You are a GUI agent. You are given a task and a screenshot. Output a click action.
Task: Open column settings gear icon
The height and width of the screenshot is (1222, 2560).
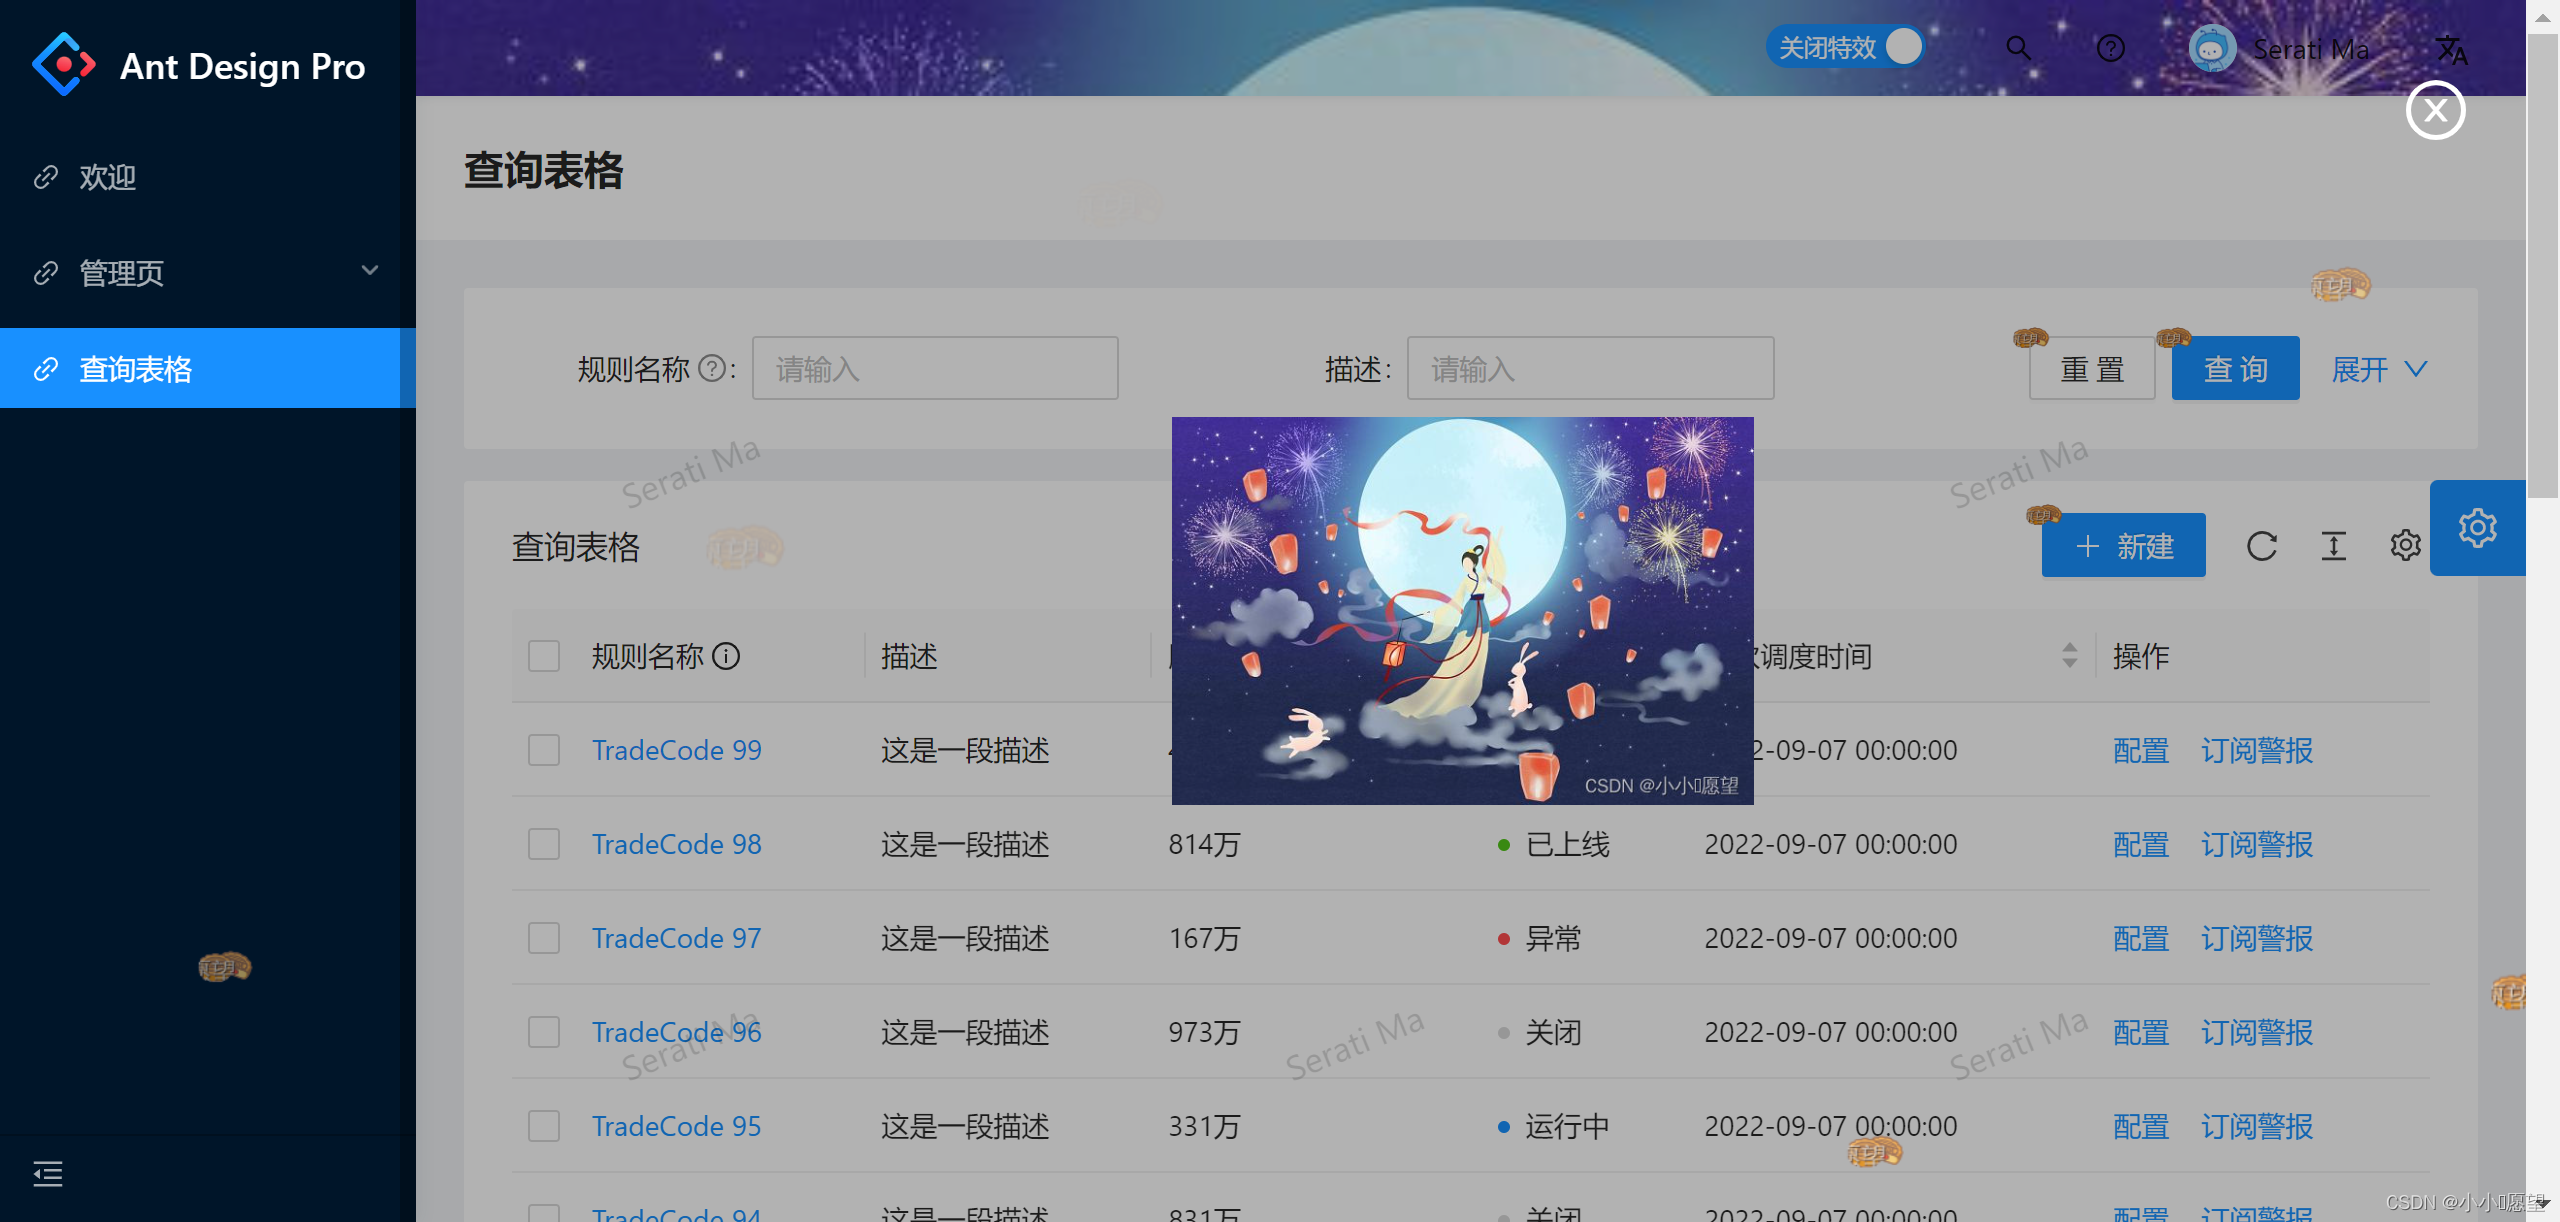[2405, 546]
